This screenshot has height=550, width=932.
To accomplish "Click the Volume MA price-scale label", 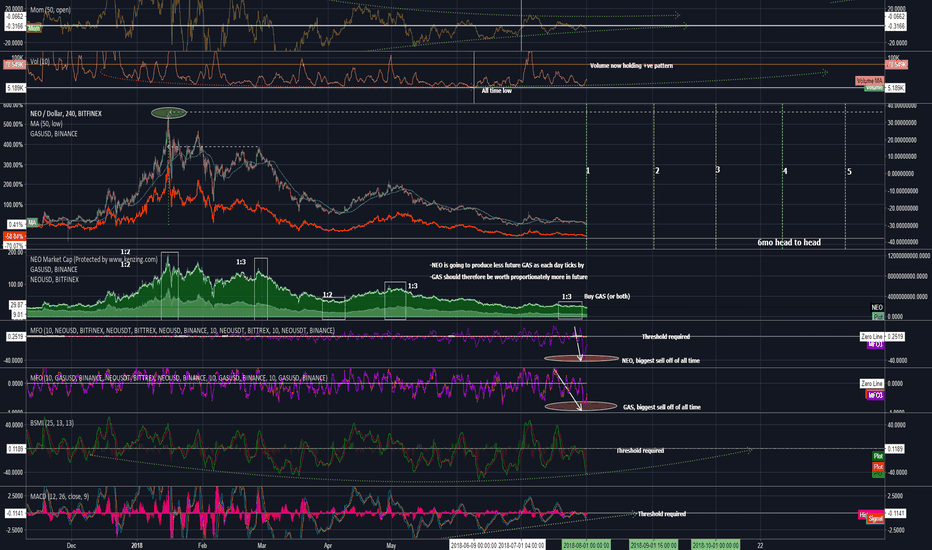I will pos(870,80).
